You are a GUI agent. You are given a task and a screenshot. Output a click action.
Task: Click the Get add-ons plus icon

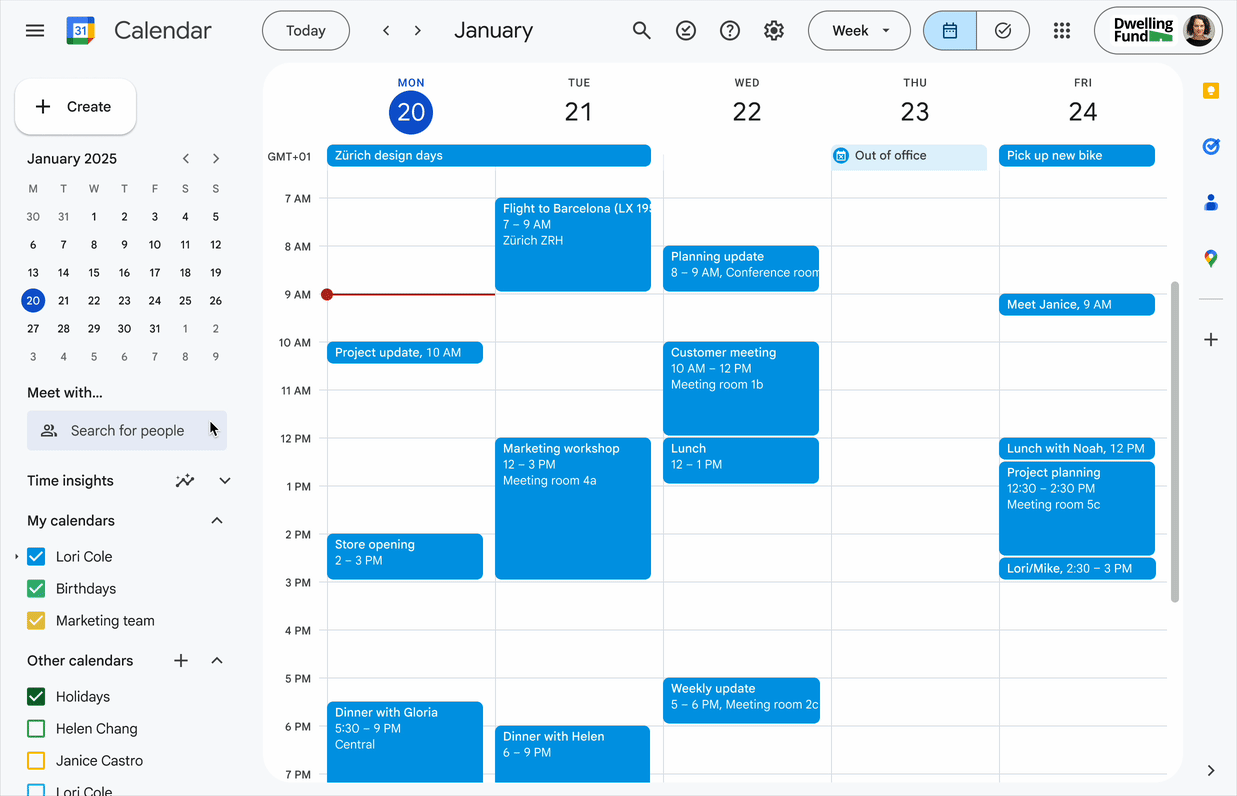pyautogui.click(x=1210, y=338)
